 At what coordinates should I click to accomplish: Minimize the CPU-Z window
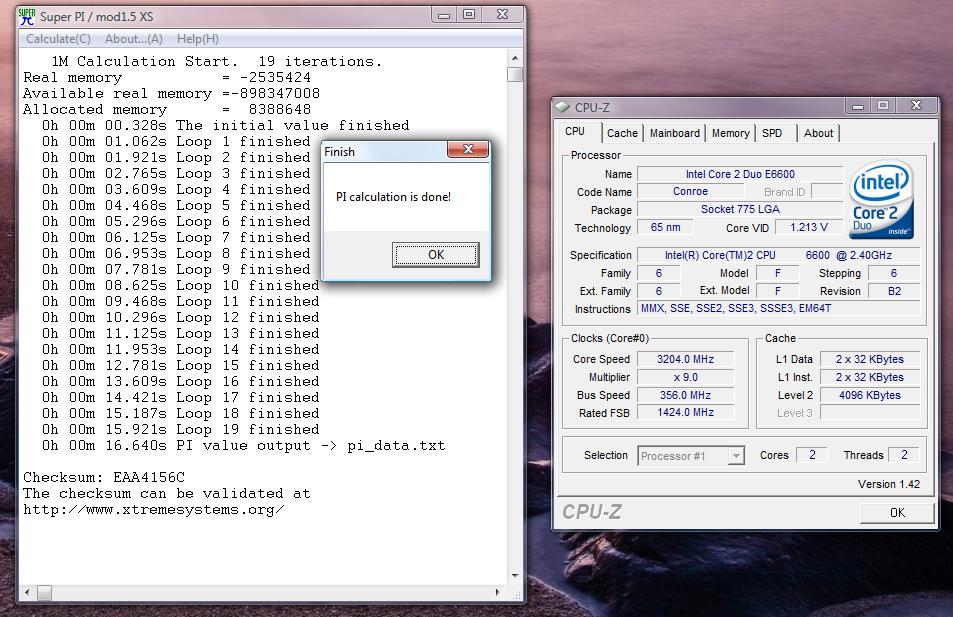point(858,106)
